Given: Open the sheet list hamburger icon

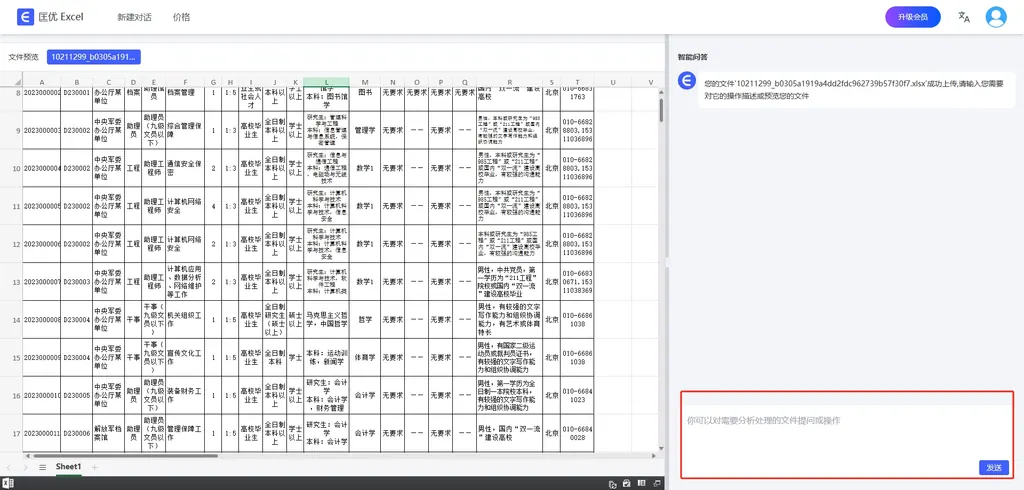Looking at the screenshot, I should 42,467.
